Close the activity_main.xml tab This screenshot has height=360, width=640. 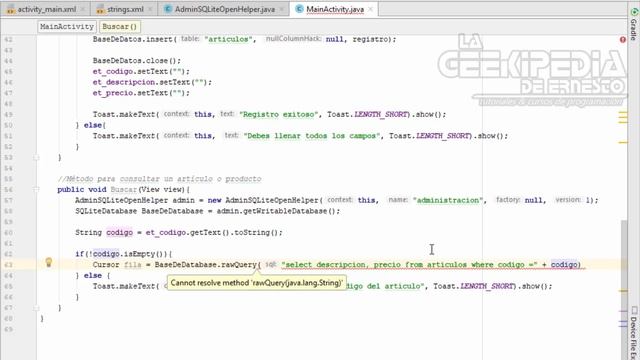83,9
